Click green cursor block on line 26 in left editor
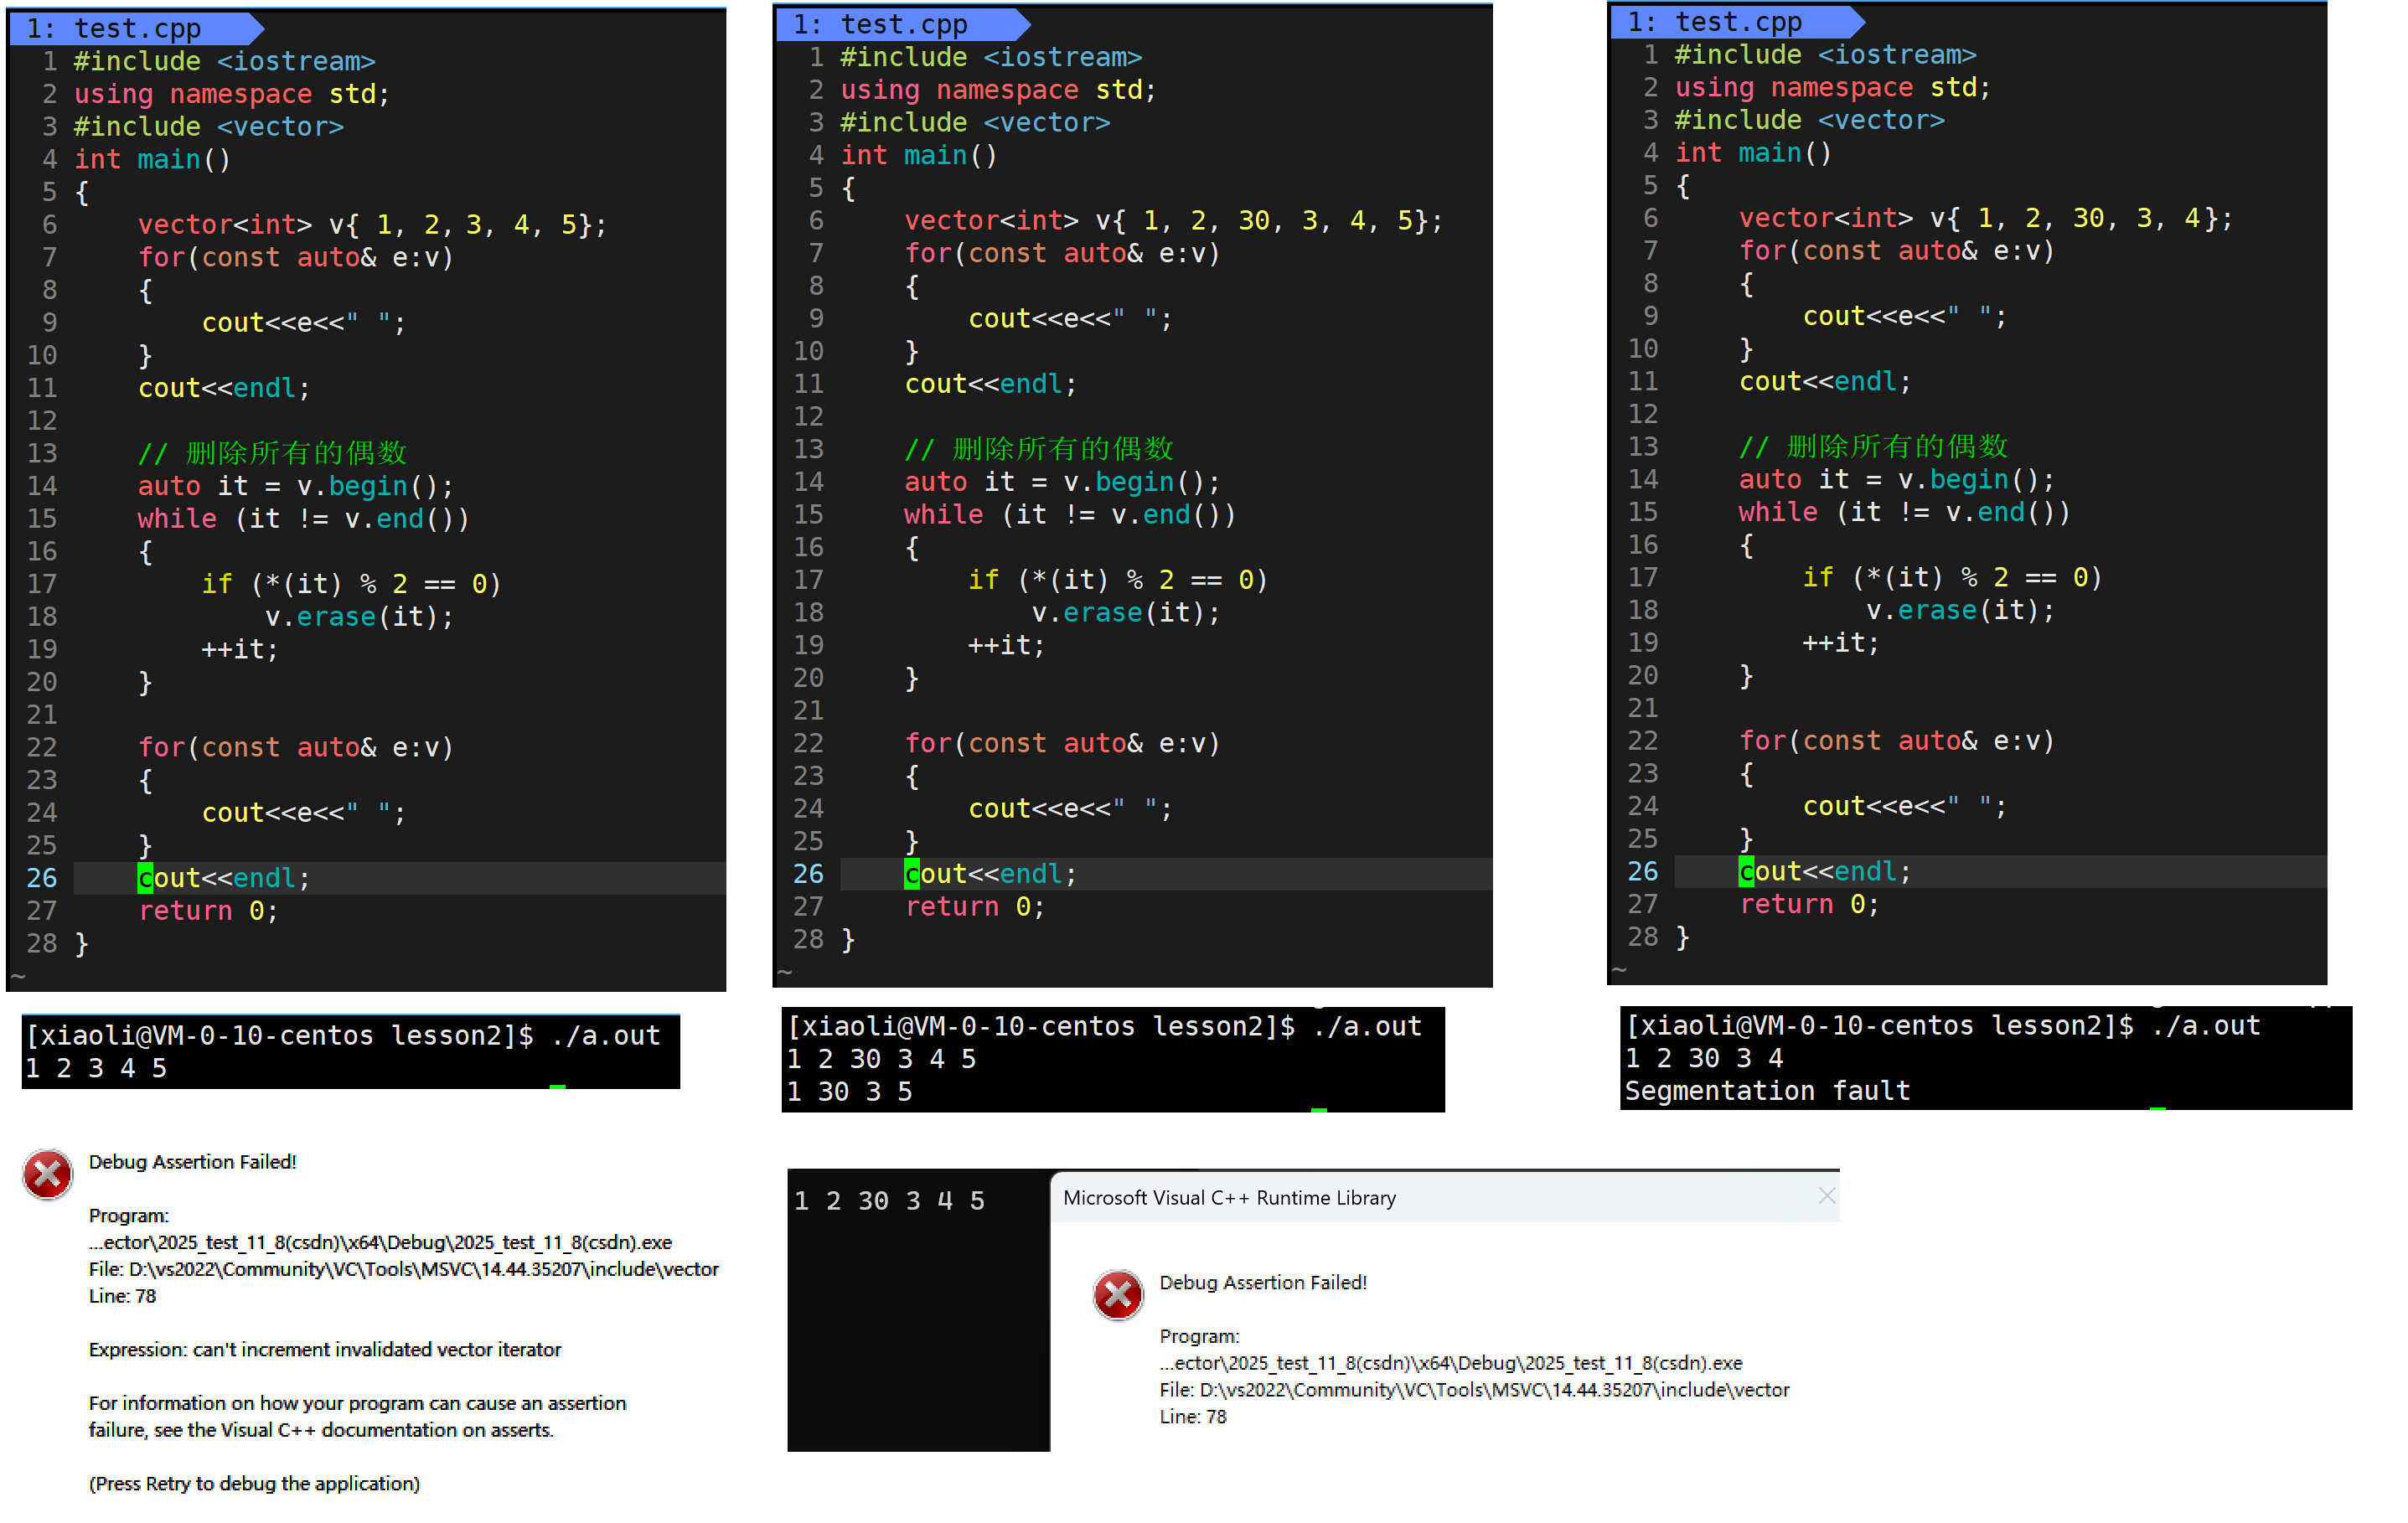The width and height of the screenshot is (2408, 1523). pos(145,878)
